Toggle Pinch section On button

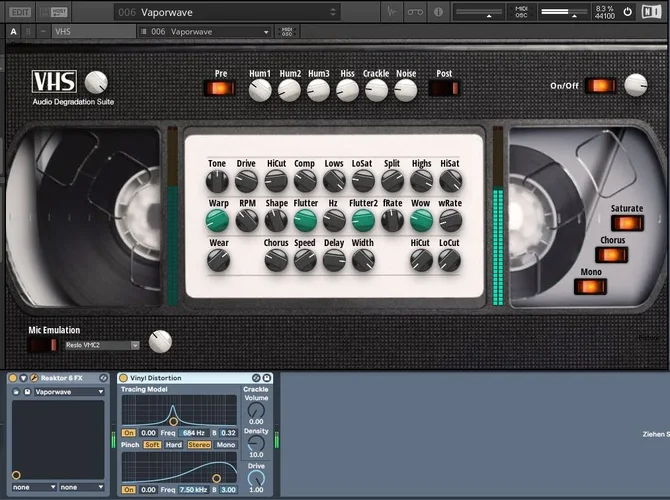click(x=129, y=490)
